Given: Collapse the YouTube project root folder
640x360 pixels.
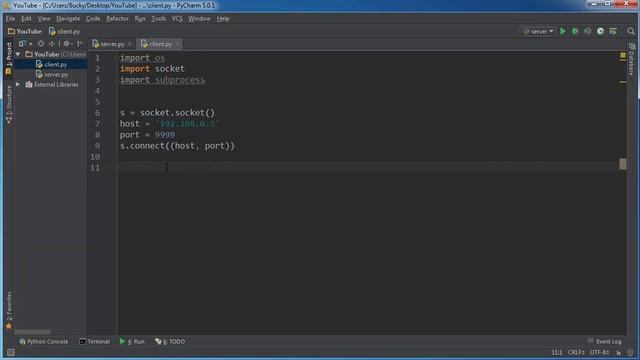Looking at the screenshot, I should click(x=18, y=54).
